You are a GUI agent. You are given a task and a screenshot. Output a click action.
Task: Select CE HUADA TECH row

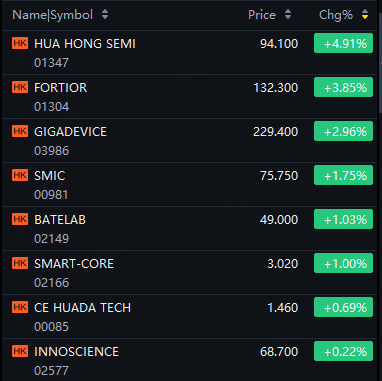point(189,316)
